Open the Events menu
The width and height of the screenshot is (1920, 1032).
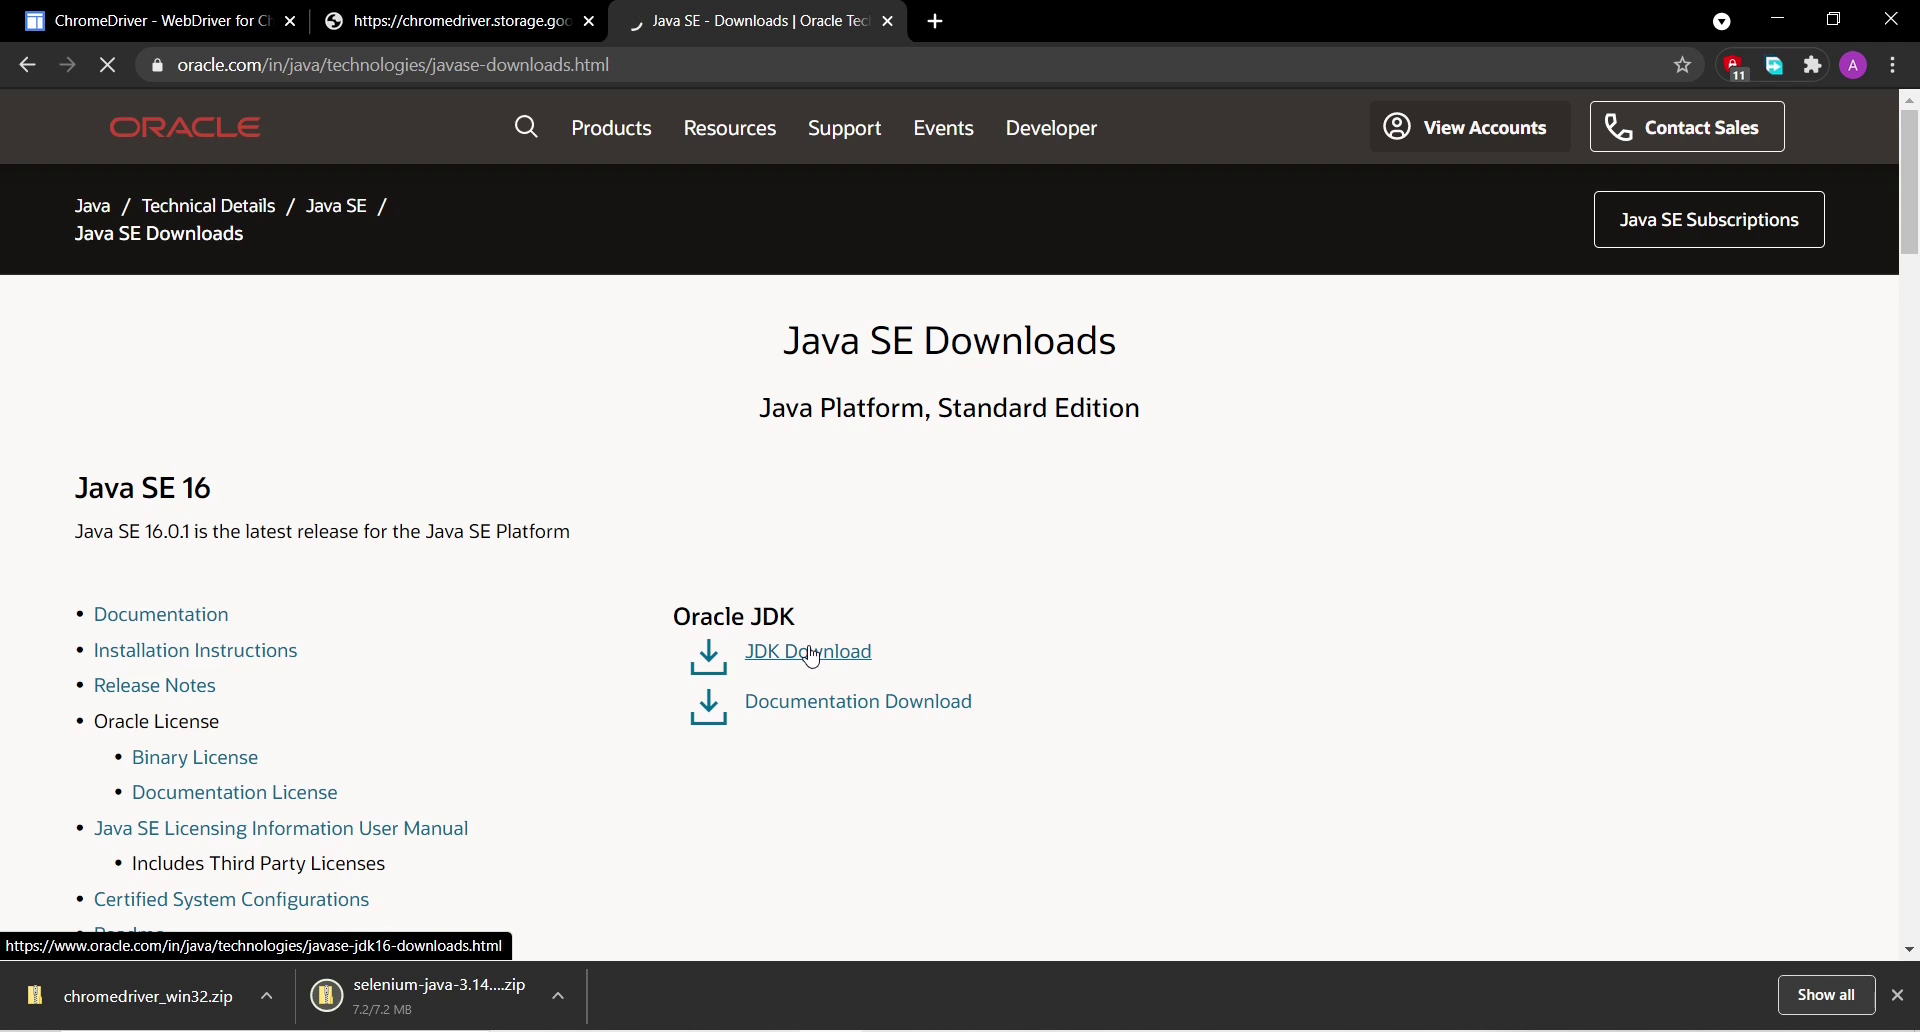click(944, 129)
